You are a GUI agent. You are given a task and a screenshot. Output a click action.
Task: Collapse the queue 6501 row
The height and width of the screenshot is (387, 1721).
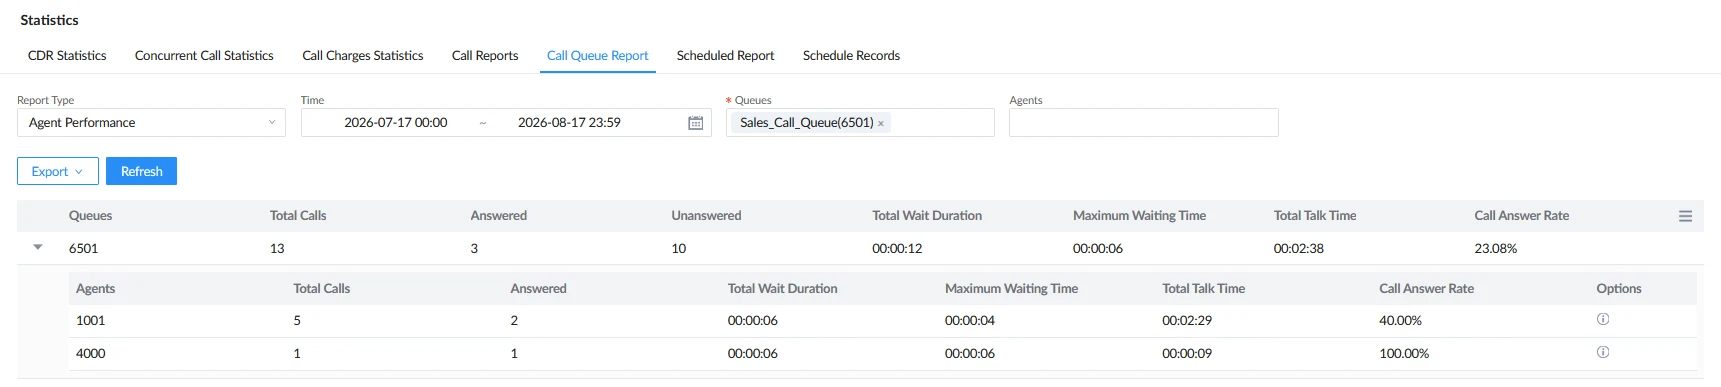(38, 247)
